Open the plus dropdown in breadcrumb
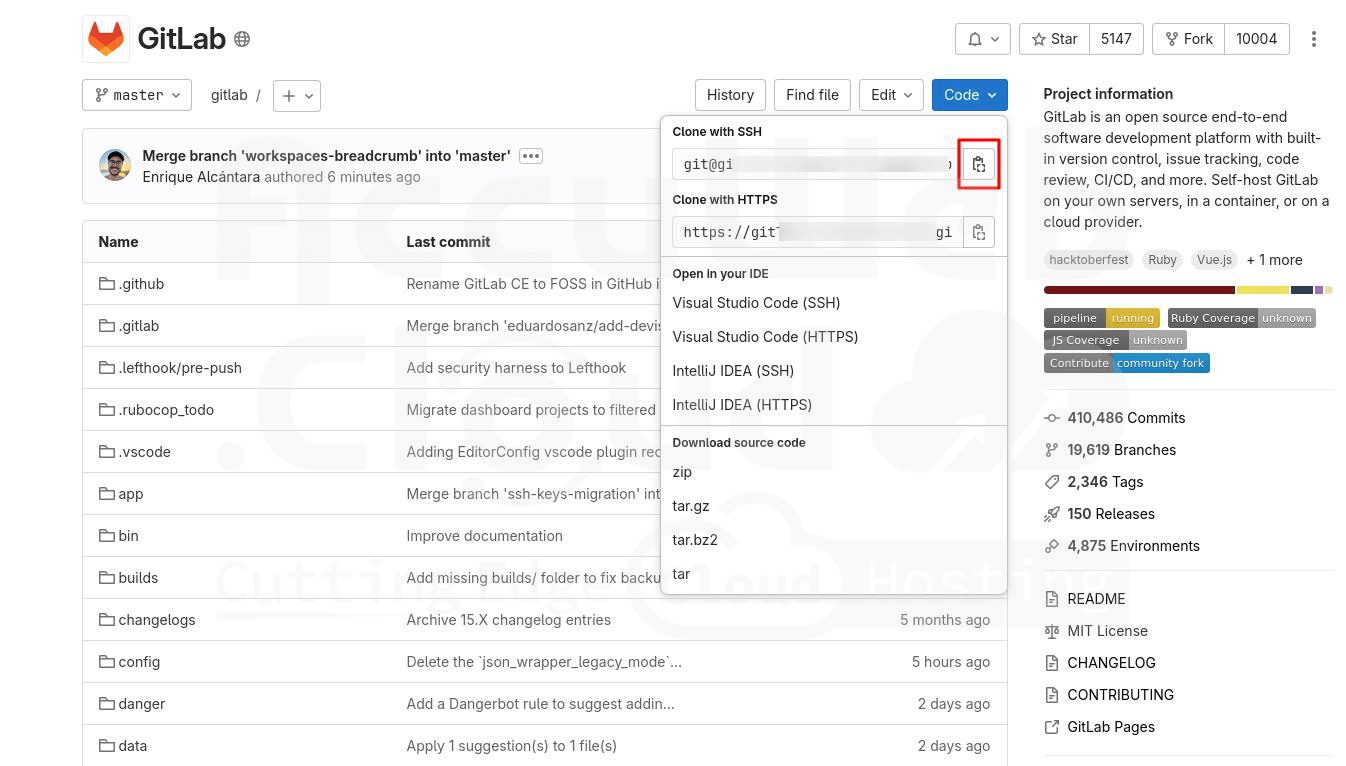1346x766 pixels. 295,95
